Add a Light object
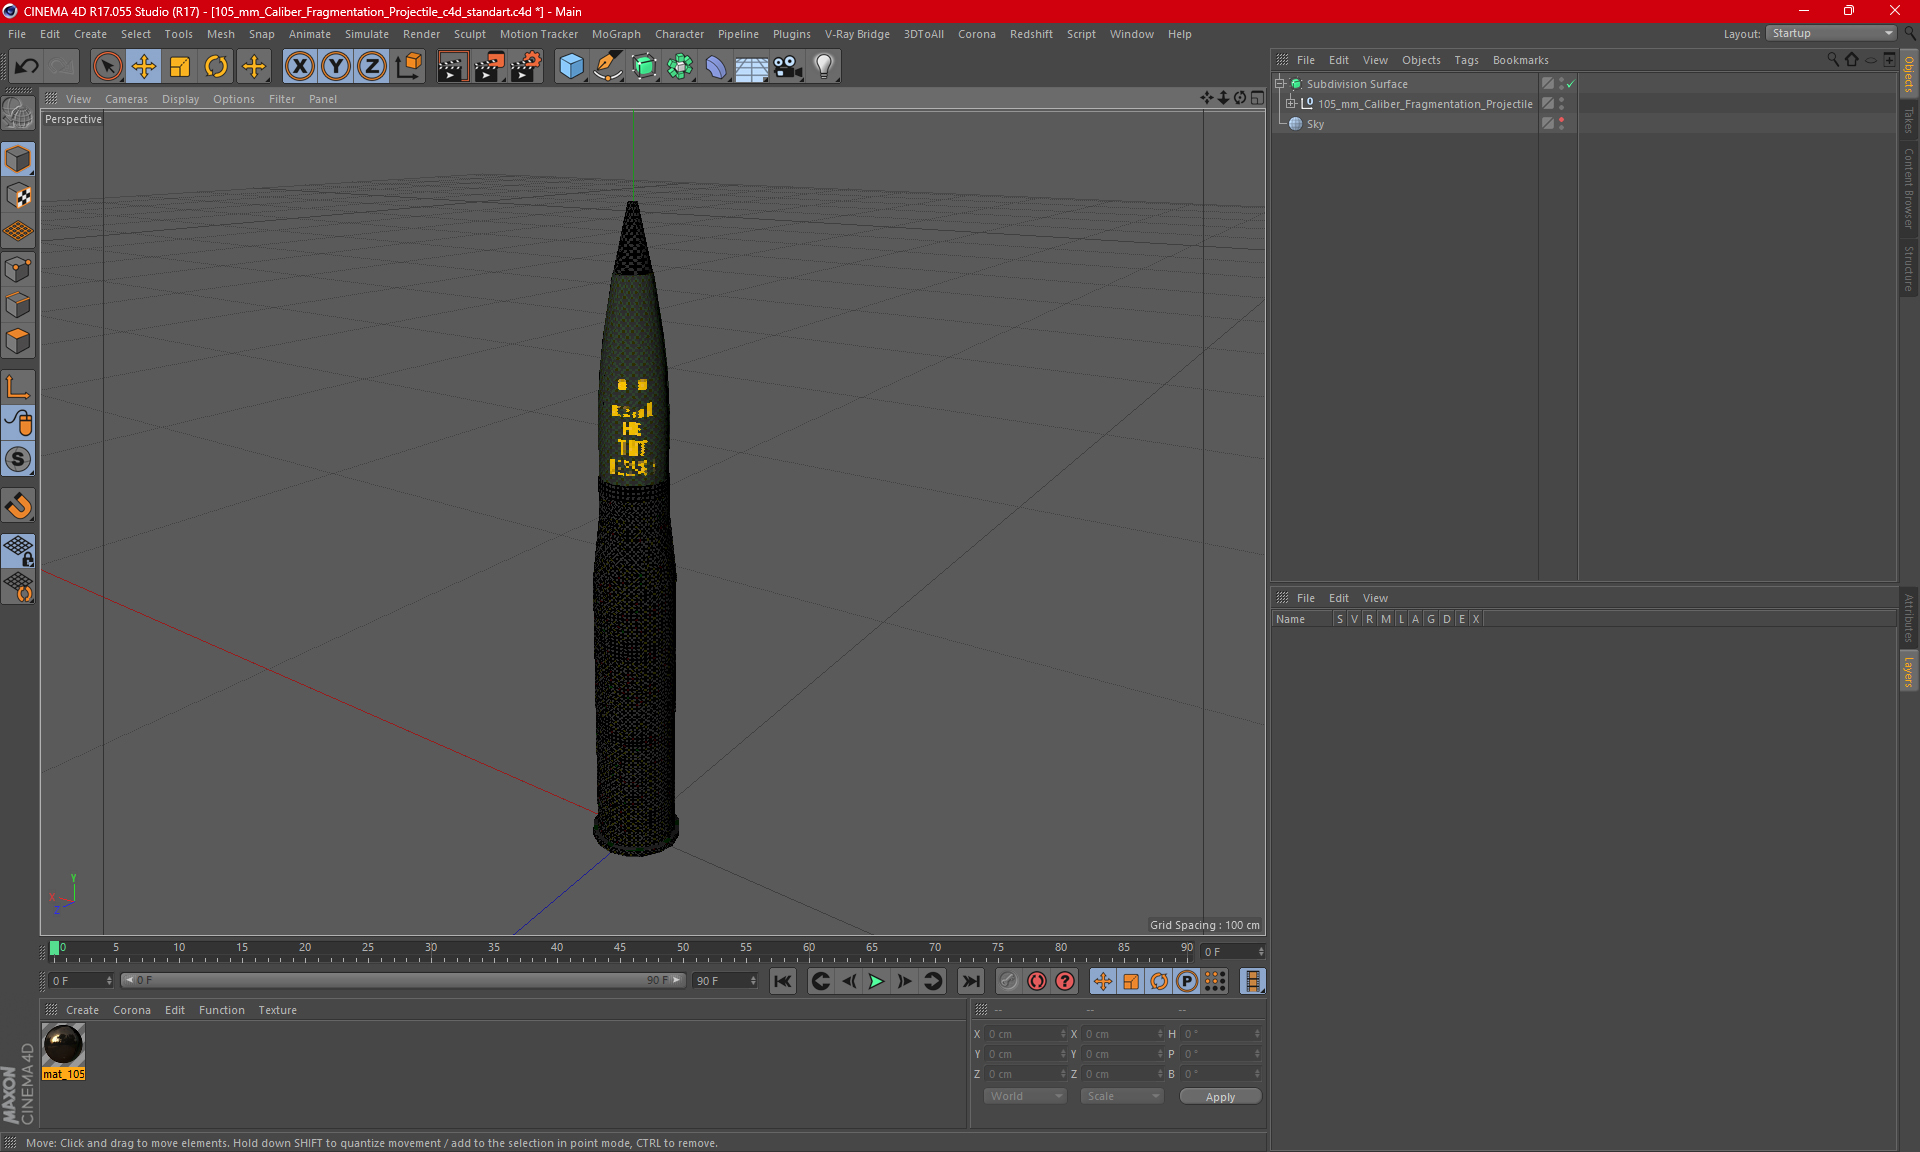The height and width of the screenshot is (1152, 1920). pos(824,67)
